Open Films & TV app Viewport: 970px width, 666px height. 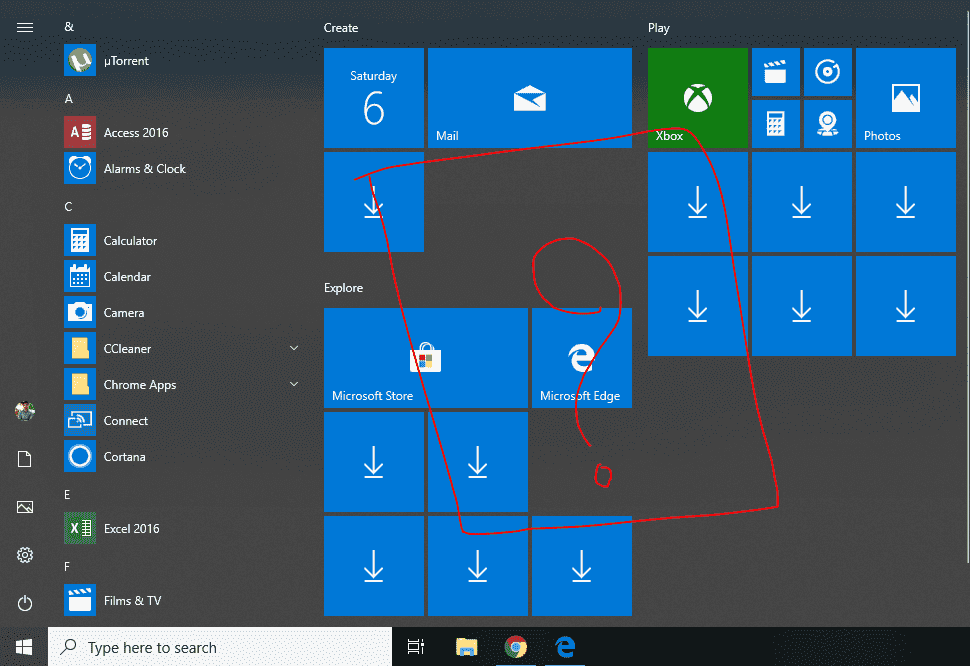coord(184,600)
